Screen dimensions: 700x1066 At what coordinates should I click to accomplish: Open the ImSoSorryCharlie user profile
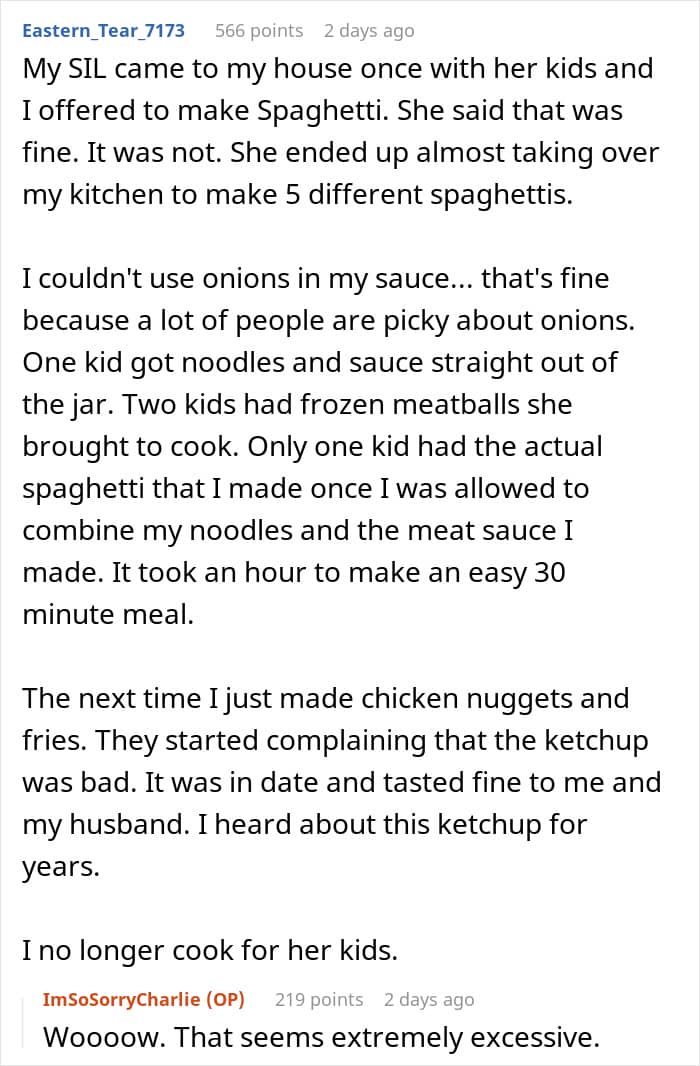pyautogui.click(x=122, y=999)
